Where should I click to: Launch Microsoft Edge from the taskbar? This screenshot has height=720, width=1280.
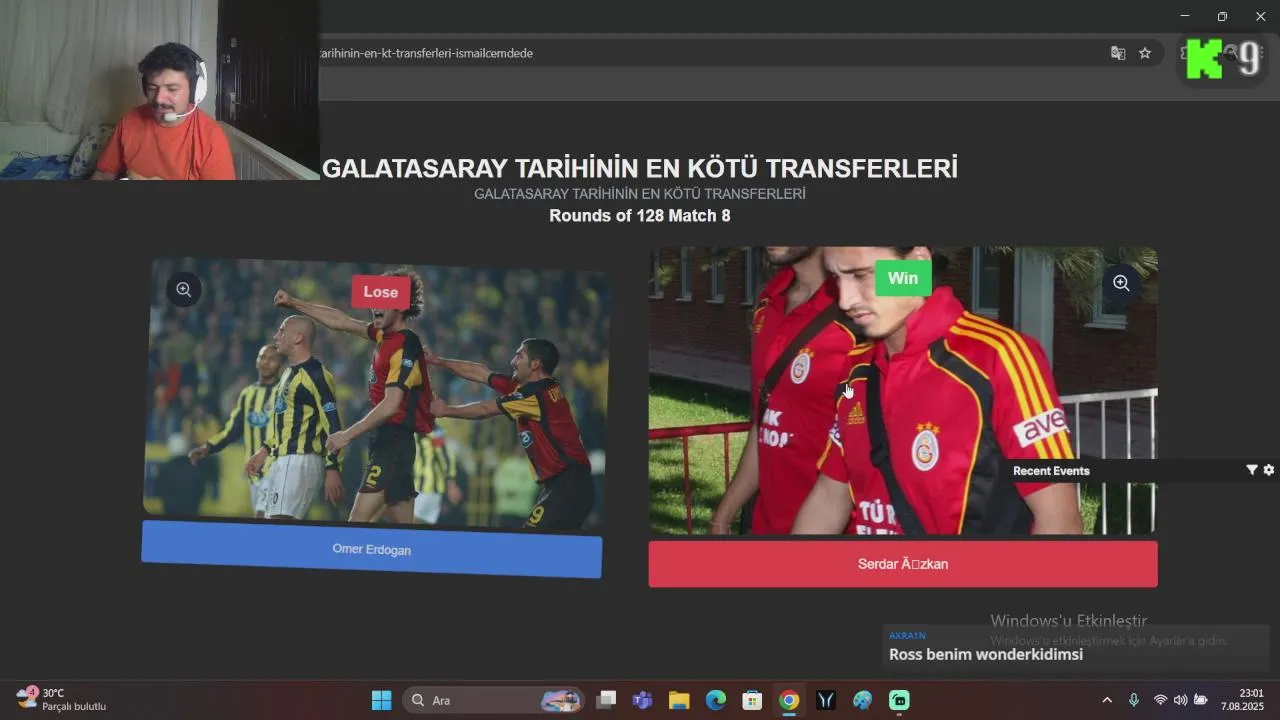[x=716, y=700]
